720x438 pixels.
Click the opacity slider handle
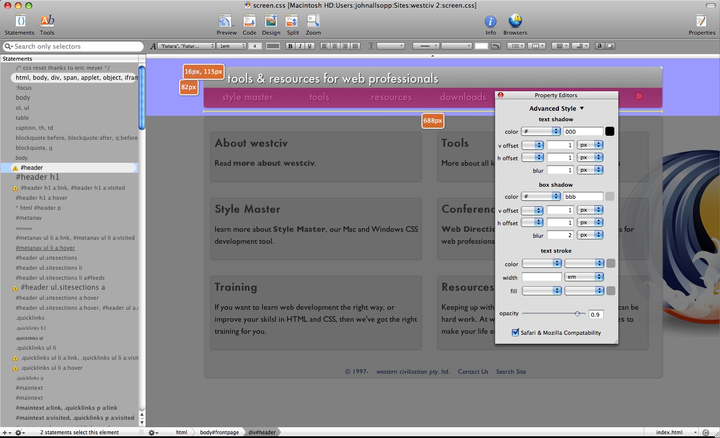click(578, 314)
